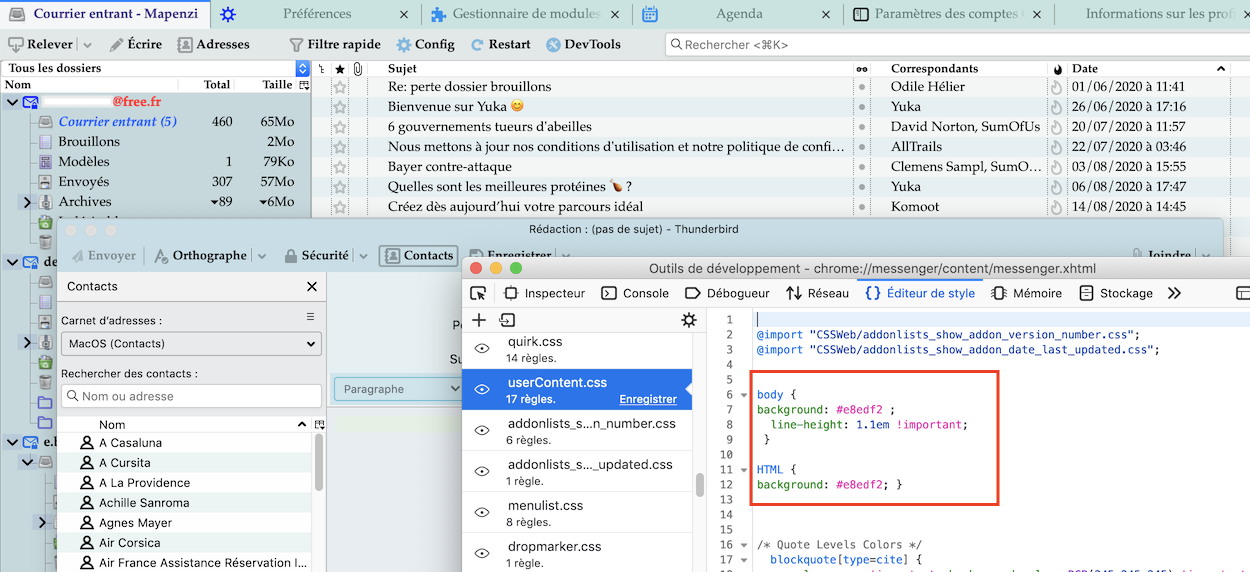
Task: Show more DevTools tools via chevron
Action: (1174, 293)
